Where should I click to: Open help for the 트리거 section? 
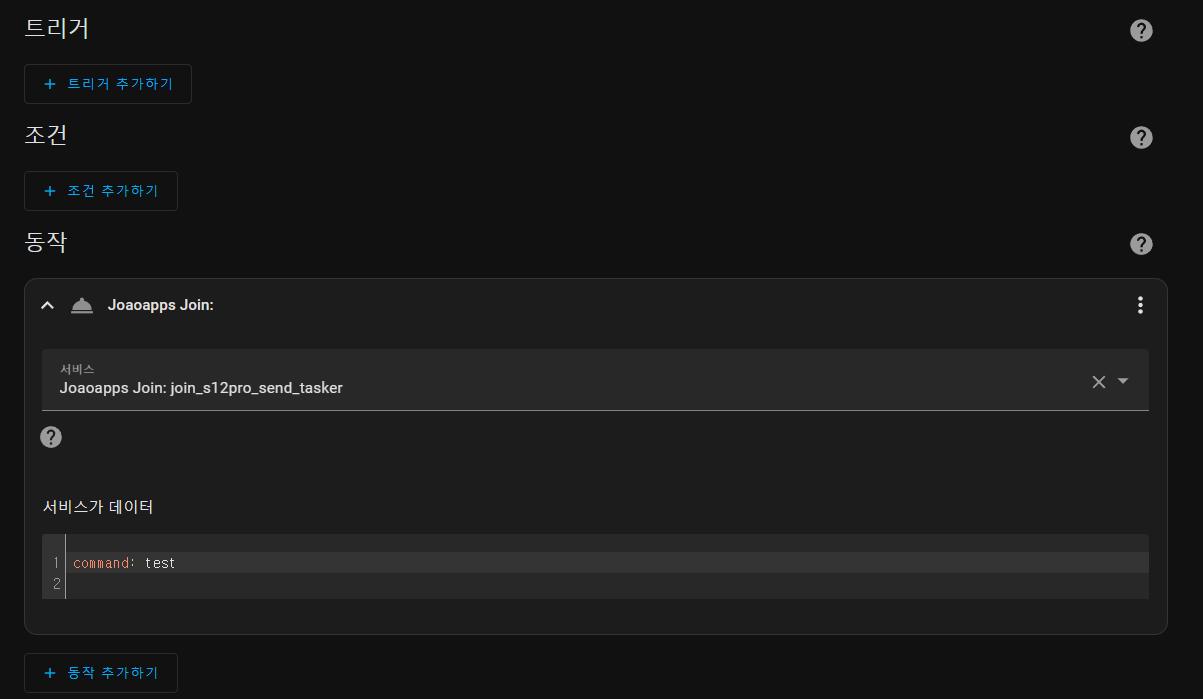pos(1141,31)
